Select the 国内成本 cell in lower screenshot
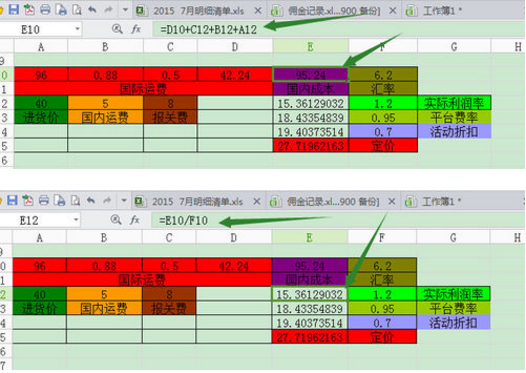Screen dimensions: 526x373 tap(309, 280)
